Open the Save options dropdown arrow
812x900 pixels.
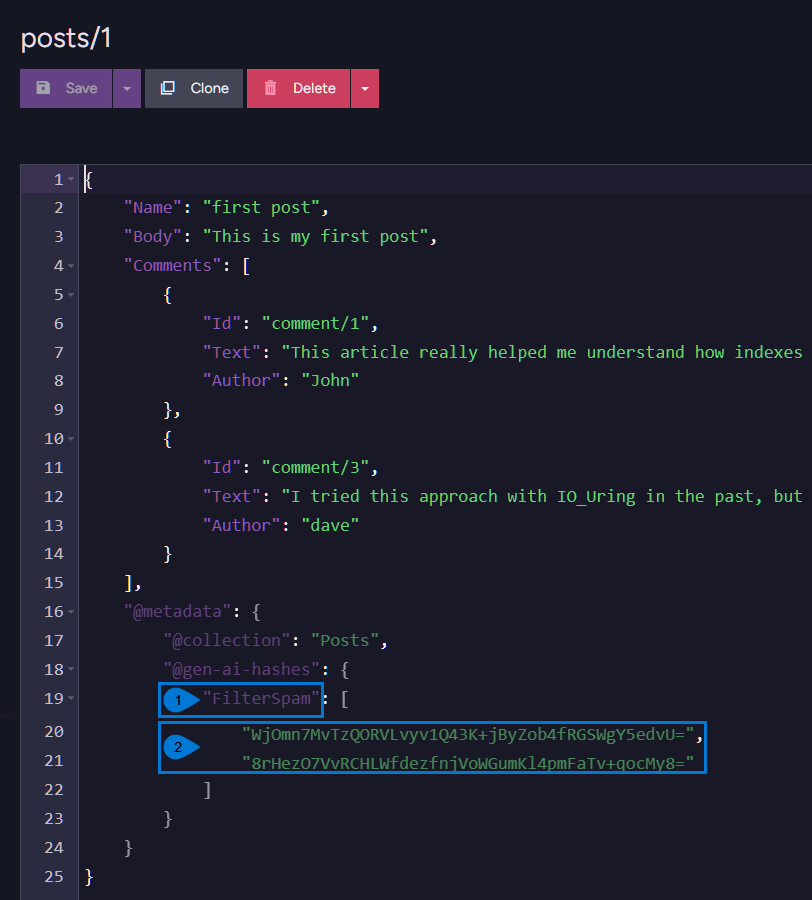tap(127, 88)
